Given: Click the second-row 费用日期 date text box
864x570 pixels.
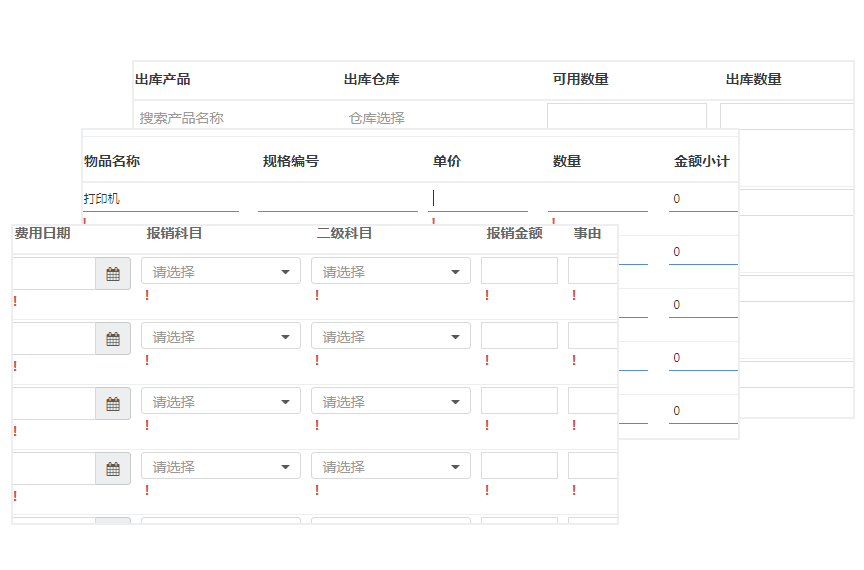Looking at the screenshot, I should click(54, 338).
